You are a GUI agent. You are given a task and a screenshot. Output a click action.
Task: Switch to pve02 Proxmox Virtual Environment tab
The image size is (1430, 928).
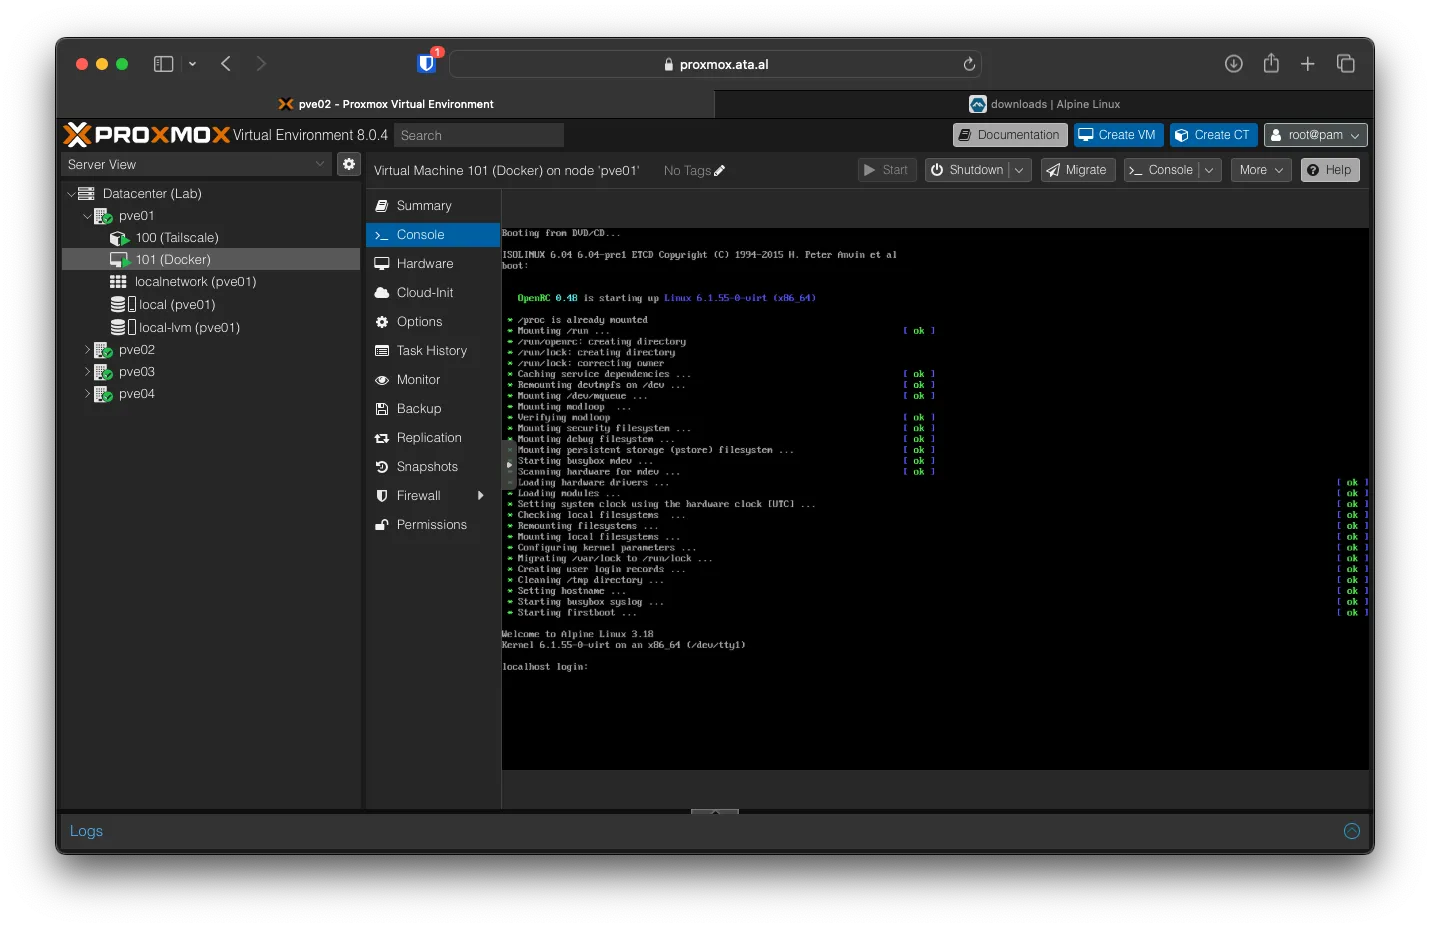coord(386,104)
